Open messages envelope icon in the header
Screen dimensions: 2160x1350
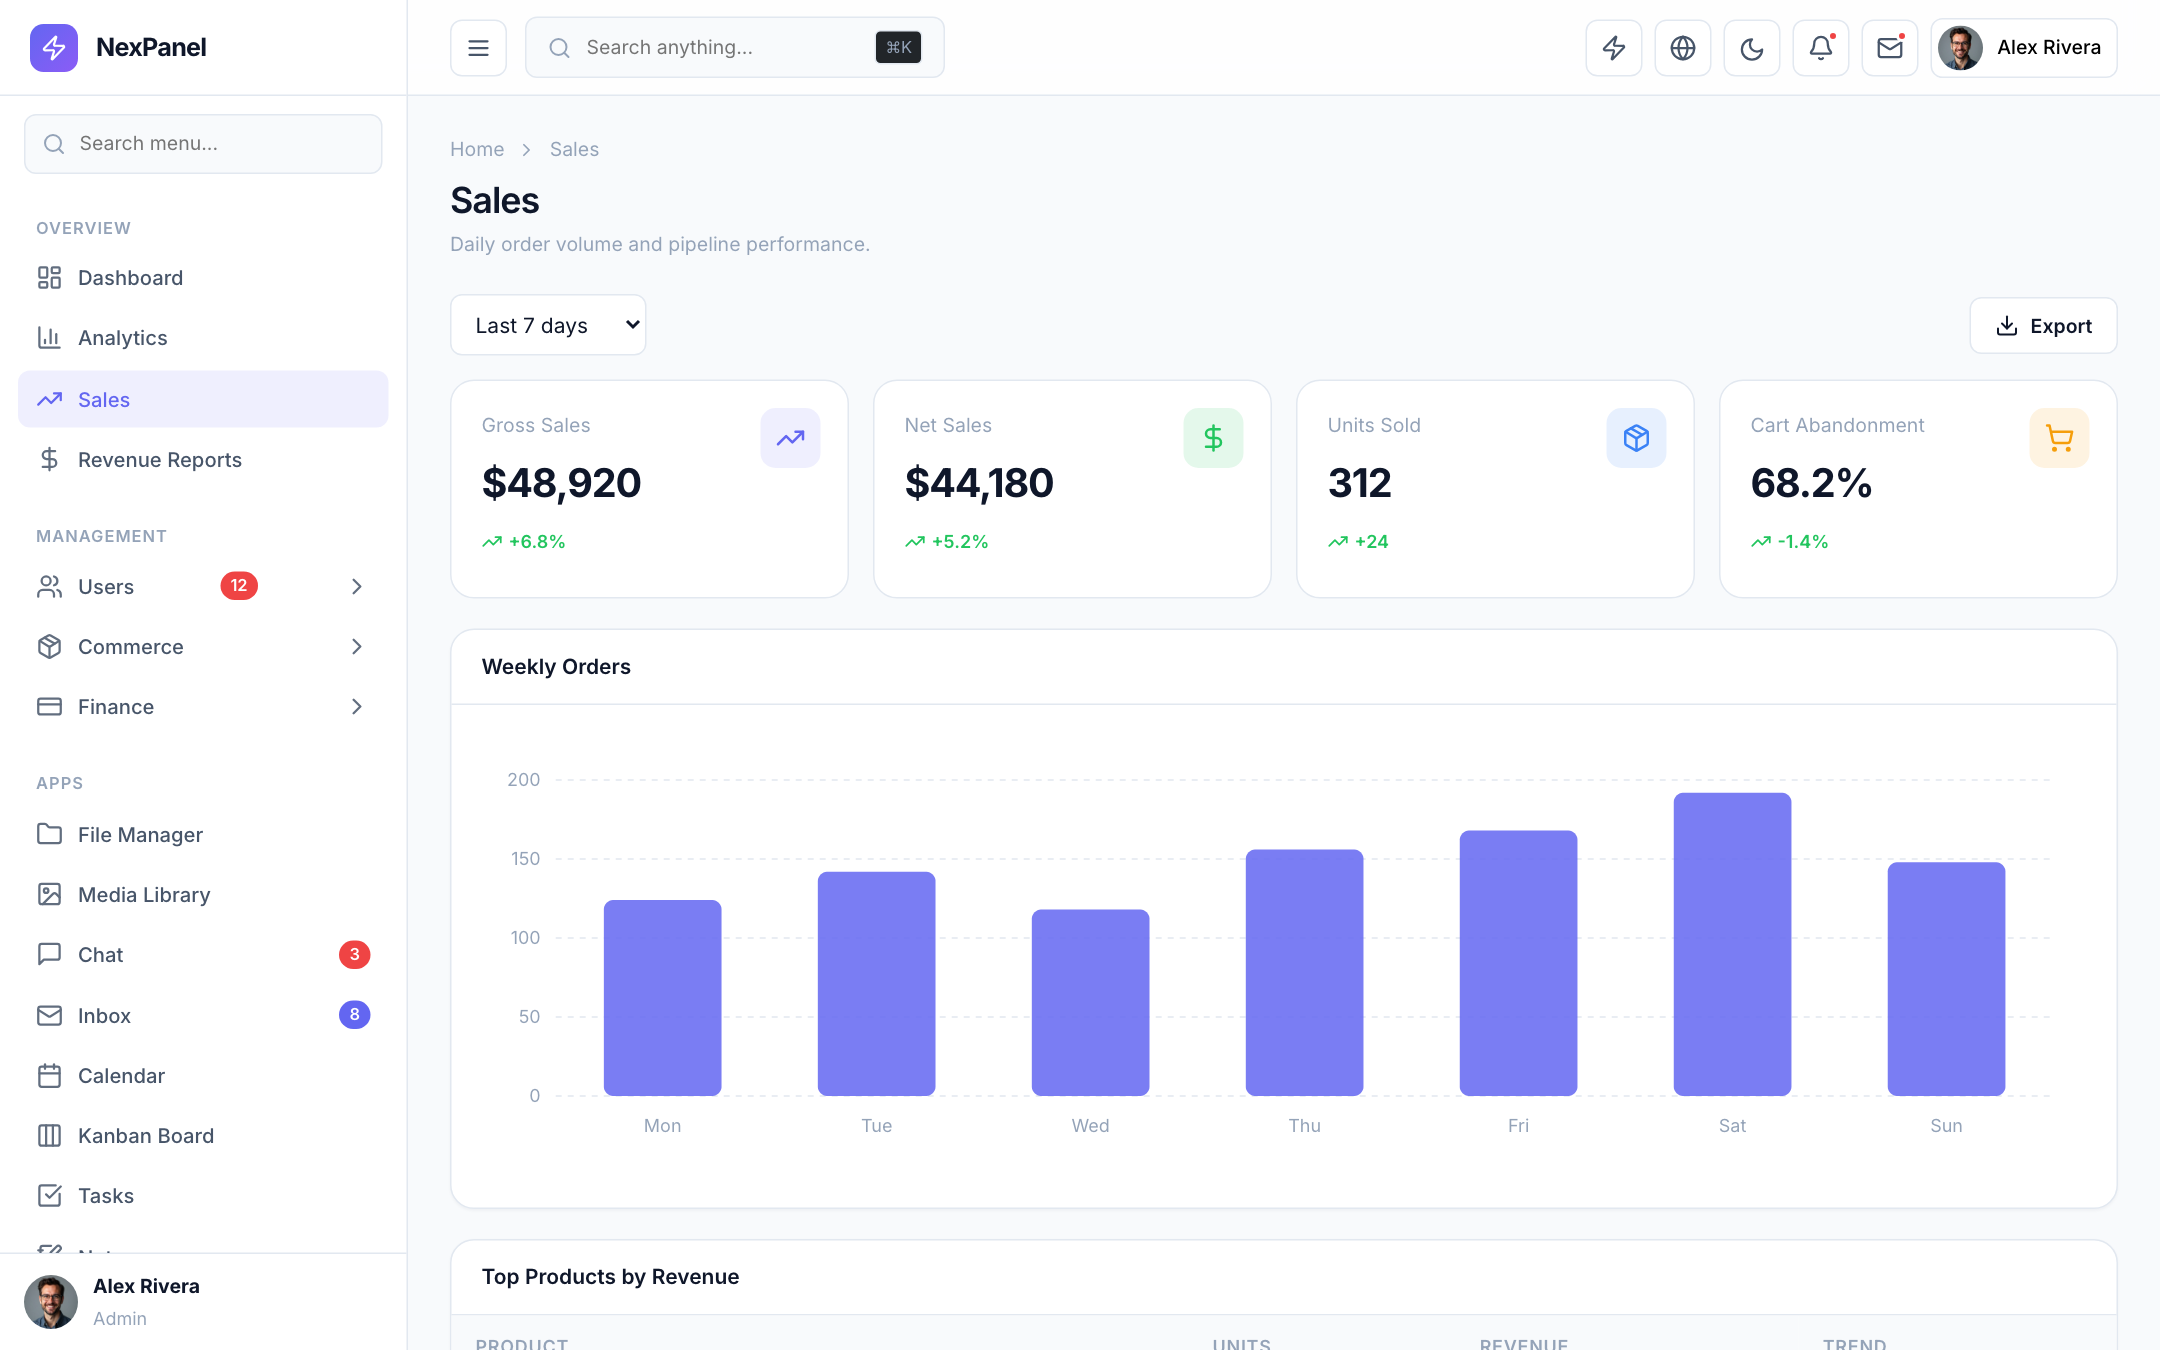[x=1889, y=47]
